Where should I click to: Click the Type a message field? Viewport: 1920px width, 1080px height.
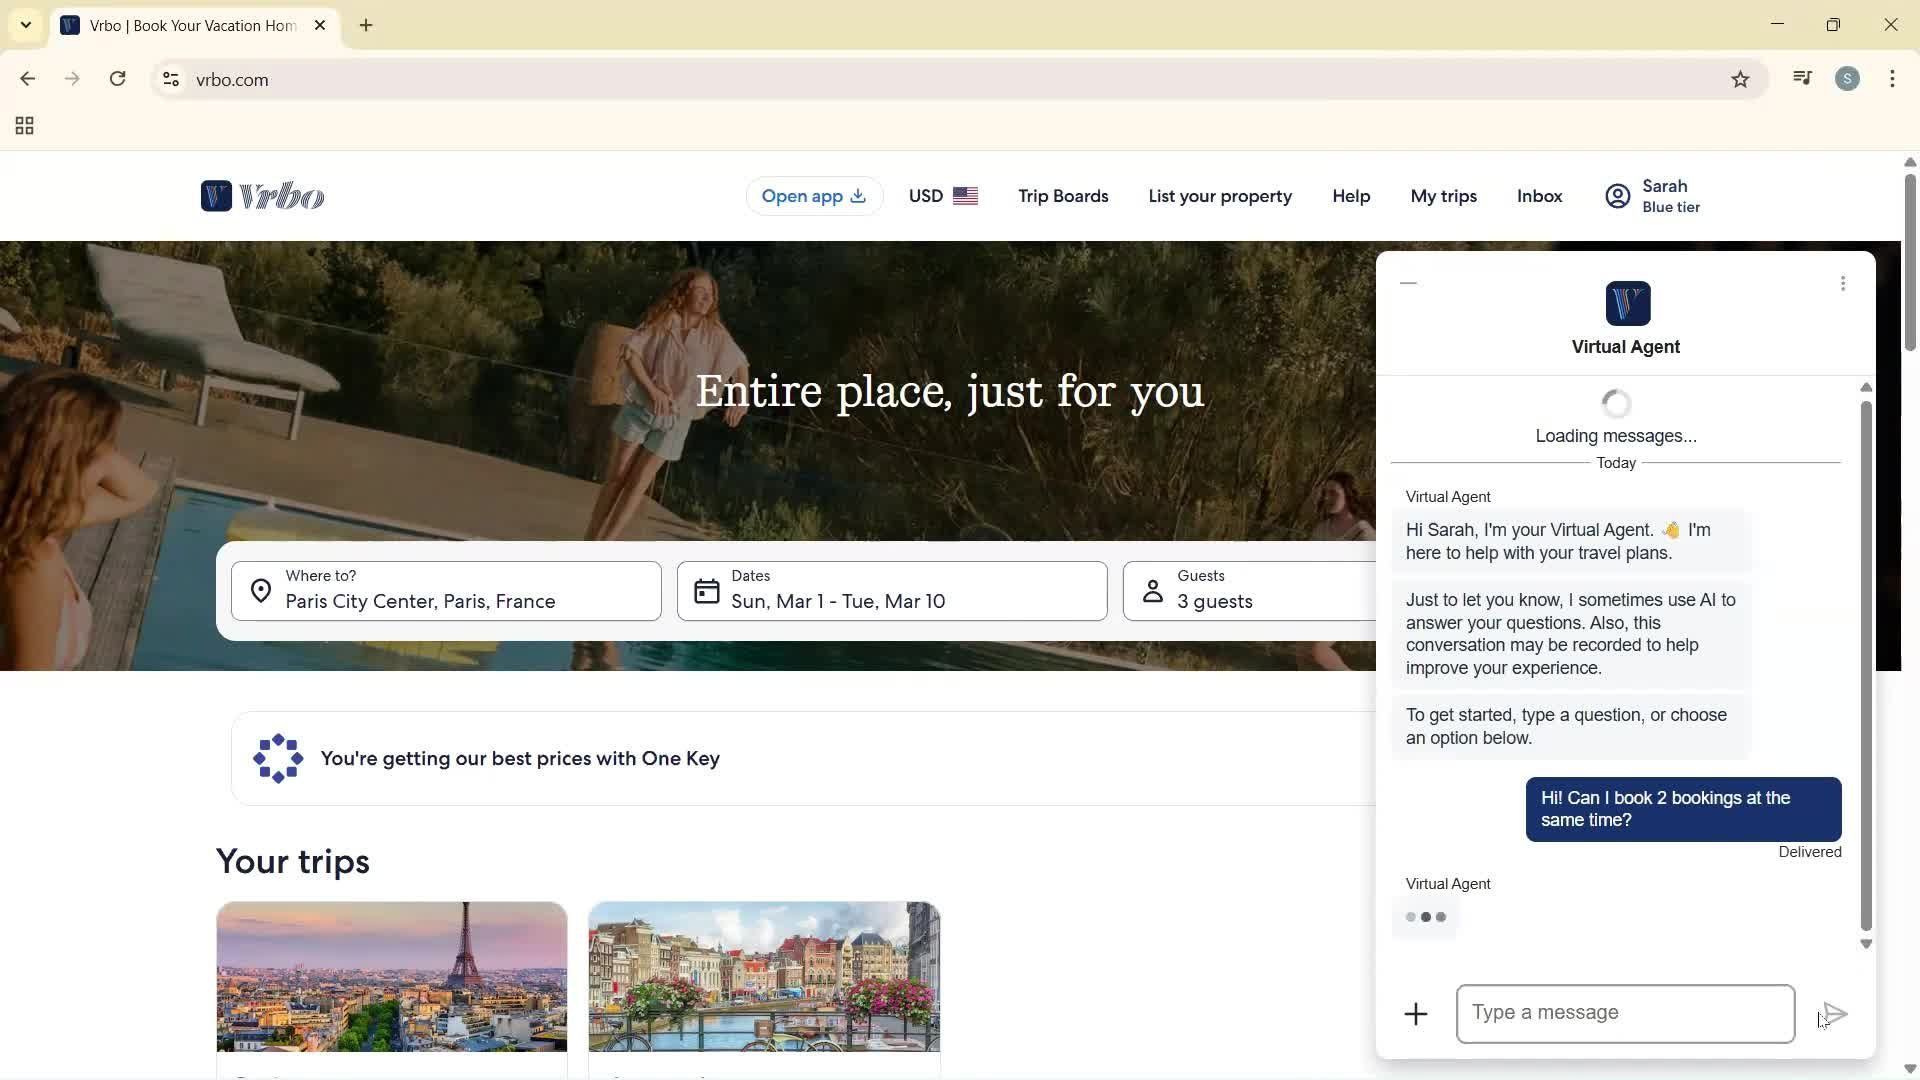click(x=1624, y=1013)
